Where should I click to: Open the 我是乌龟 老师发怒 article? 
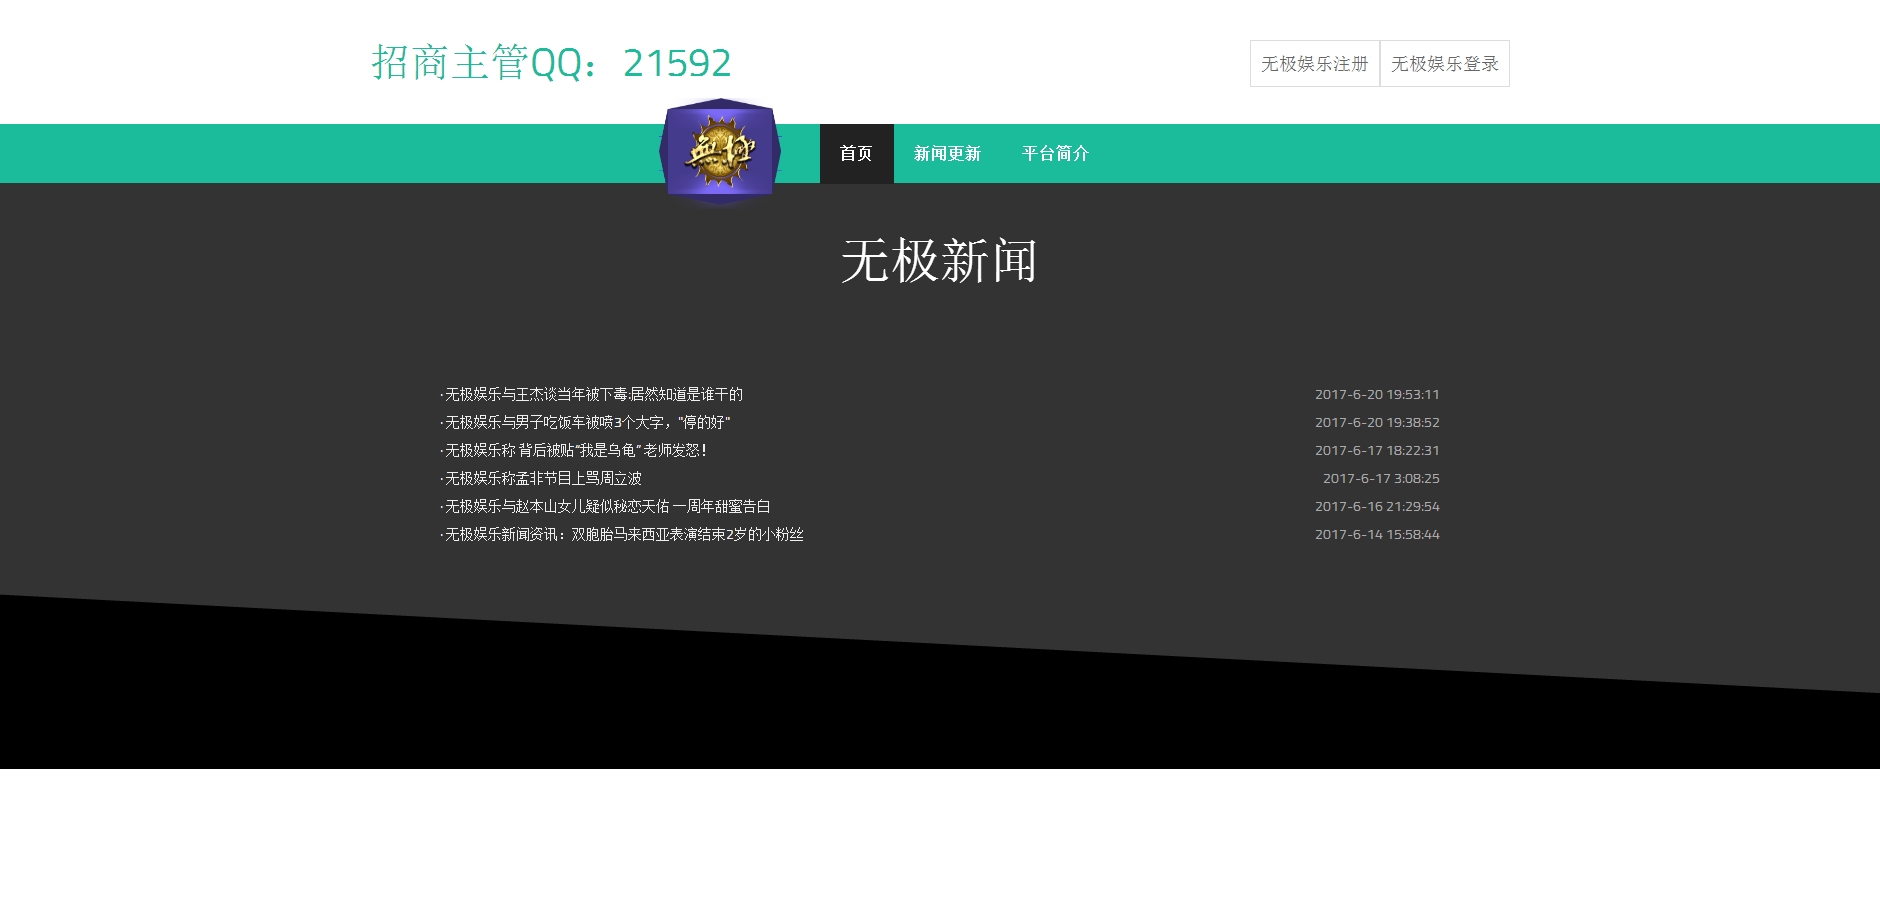coord(575,451)
